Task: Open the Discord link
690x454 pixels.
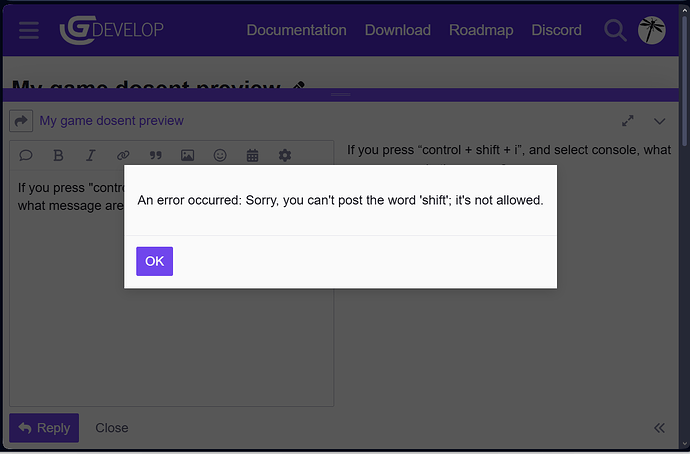Action: pos(556,30)
